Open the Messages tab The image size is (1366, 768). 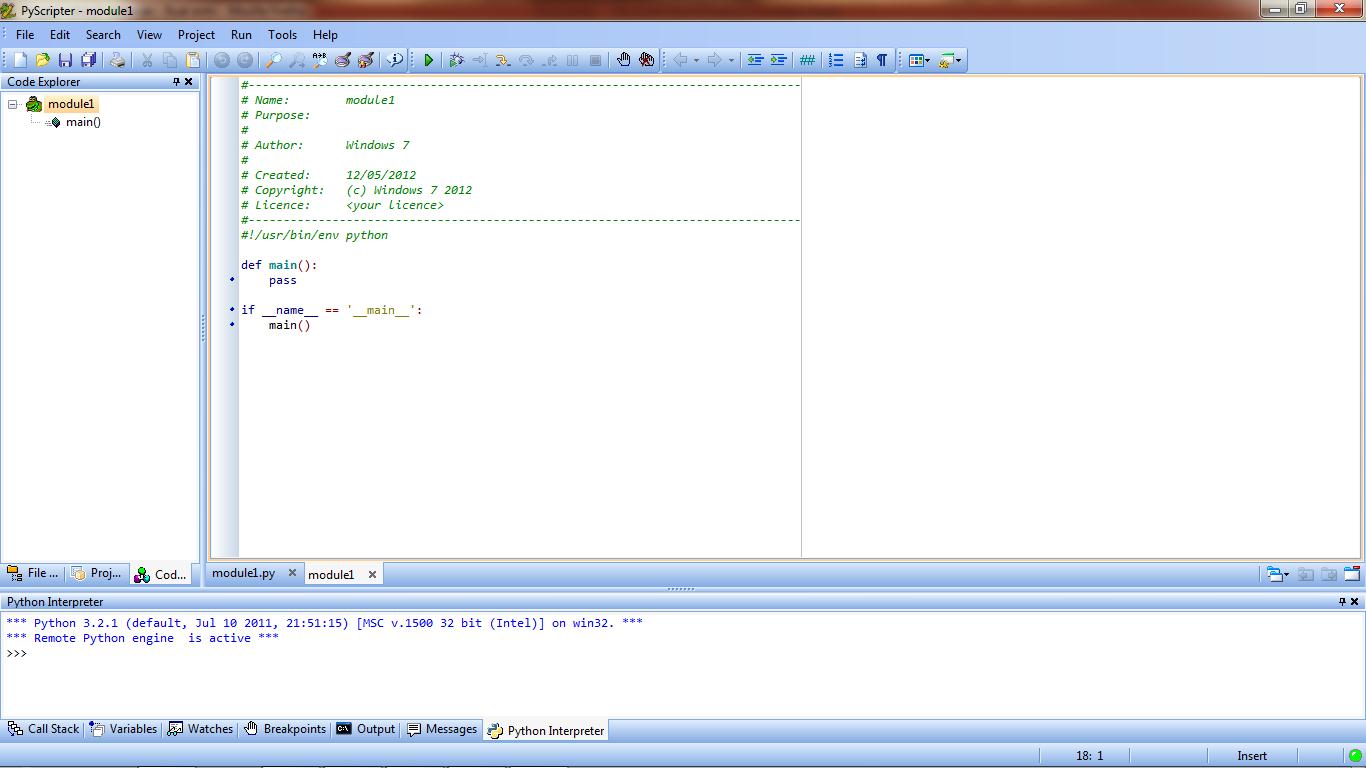(x=442, y=730)
